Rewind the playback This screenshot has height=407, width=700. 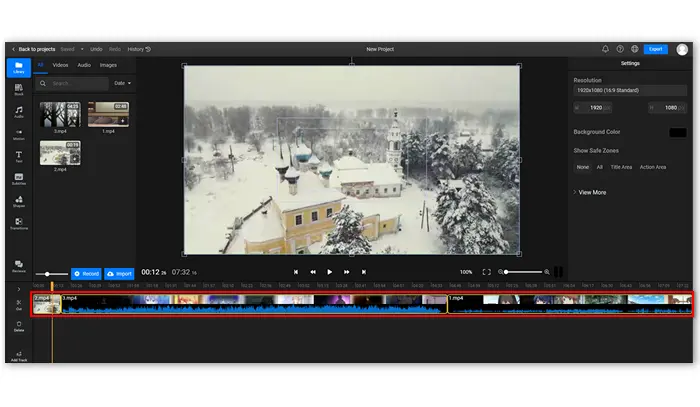click(x=313, y=272)
